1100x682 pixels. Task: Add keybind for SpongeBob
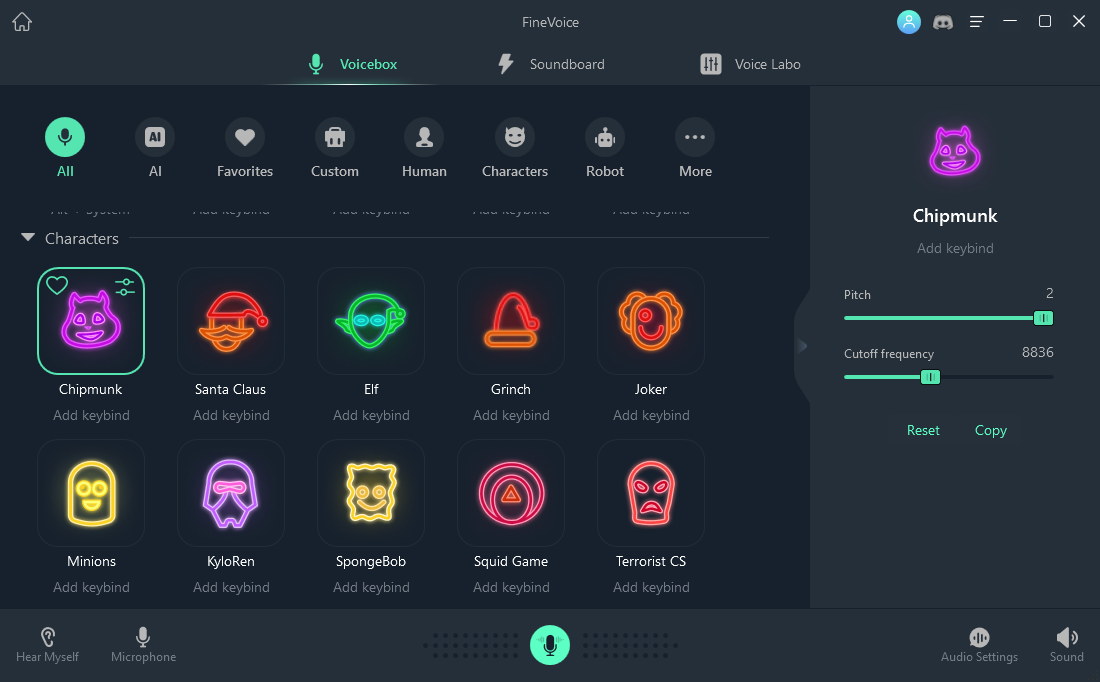(x=371, y=587)
